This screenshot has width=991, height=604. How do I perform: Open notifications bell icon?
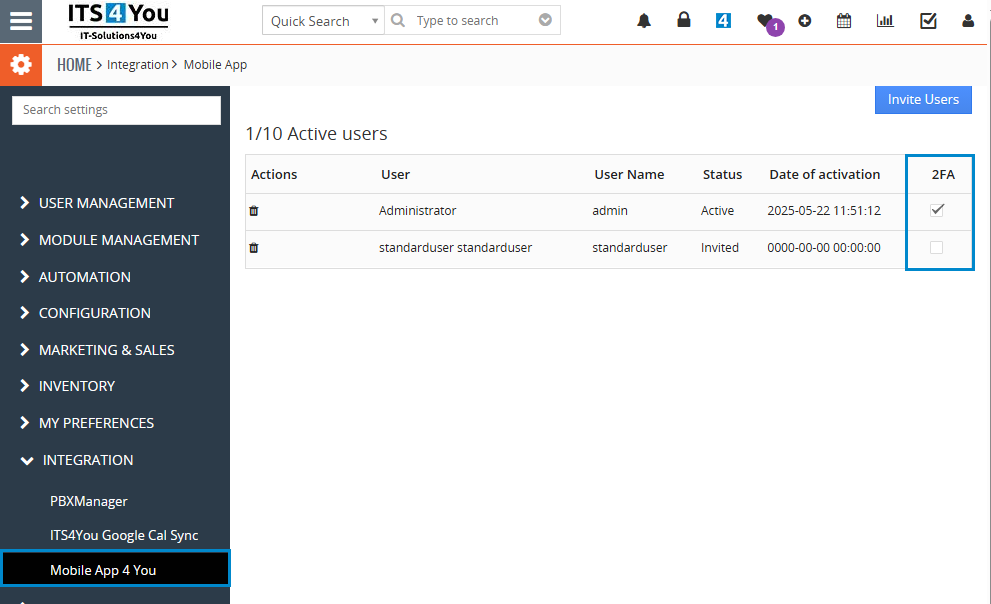tap(644, 21)
